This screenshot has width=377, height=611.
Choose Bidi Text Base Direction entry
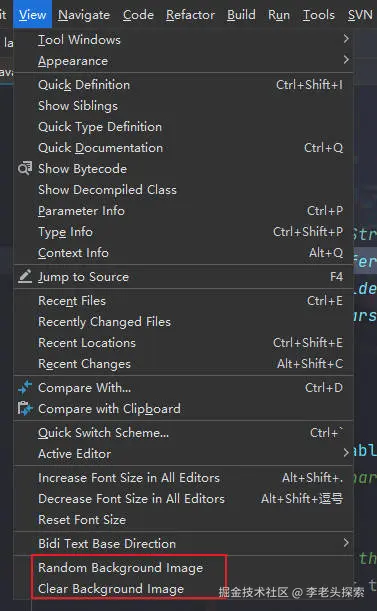(x=184, y=544)
